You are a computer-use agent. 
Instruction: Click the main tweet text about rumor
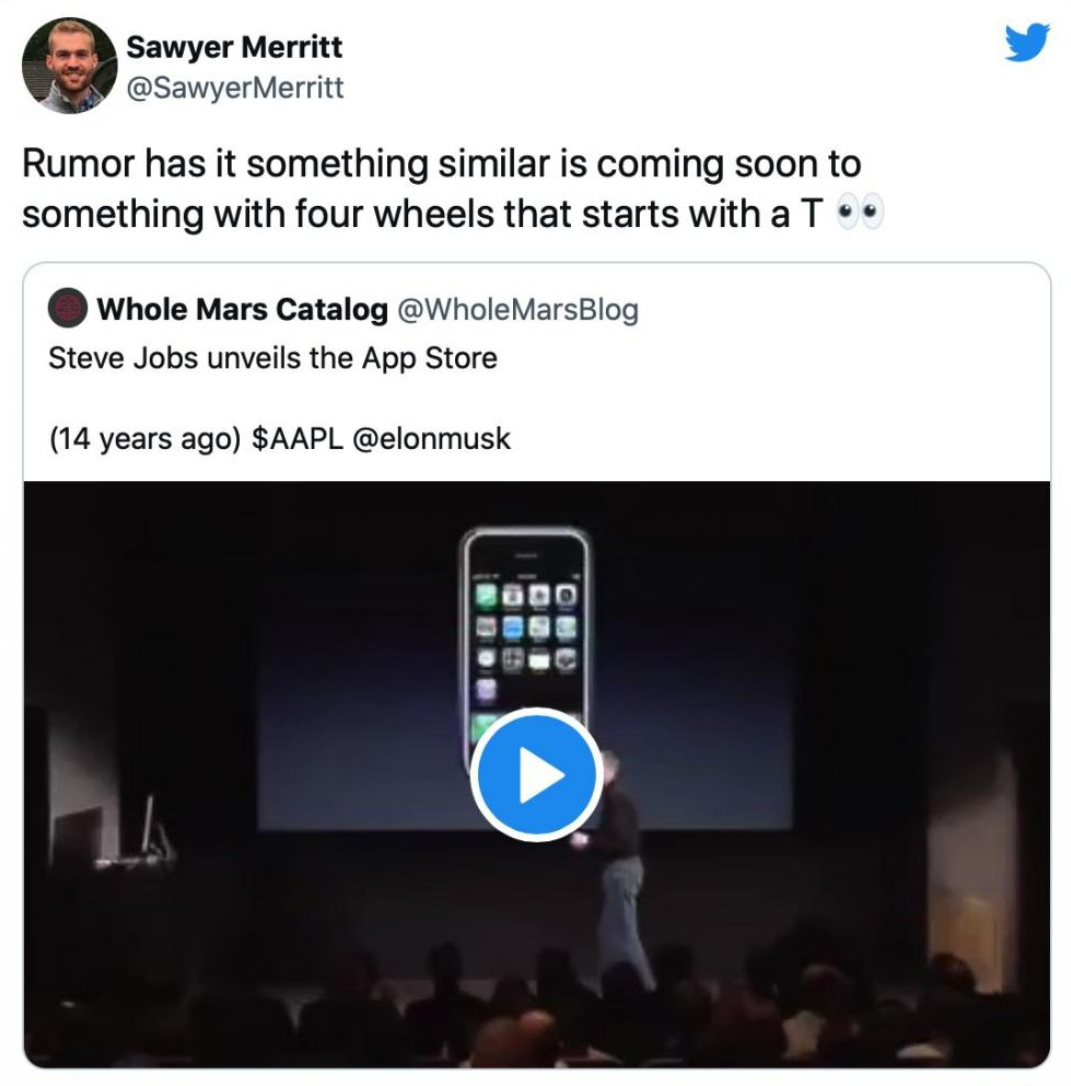point(453,188)
